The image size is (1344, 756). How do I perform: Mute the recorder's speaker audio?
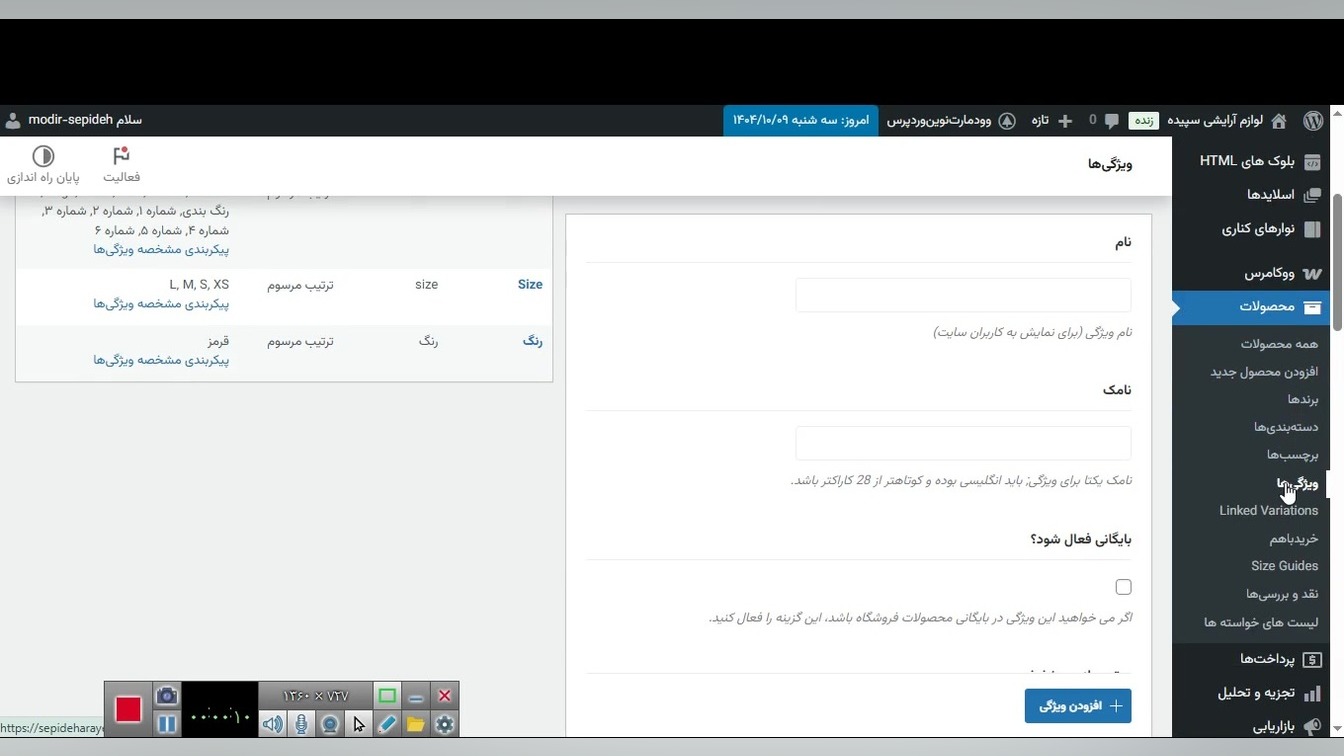click(272, 724)
